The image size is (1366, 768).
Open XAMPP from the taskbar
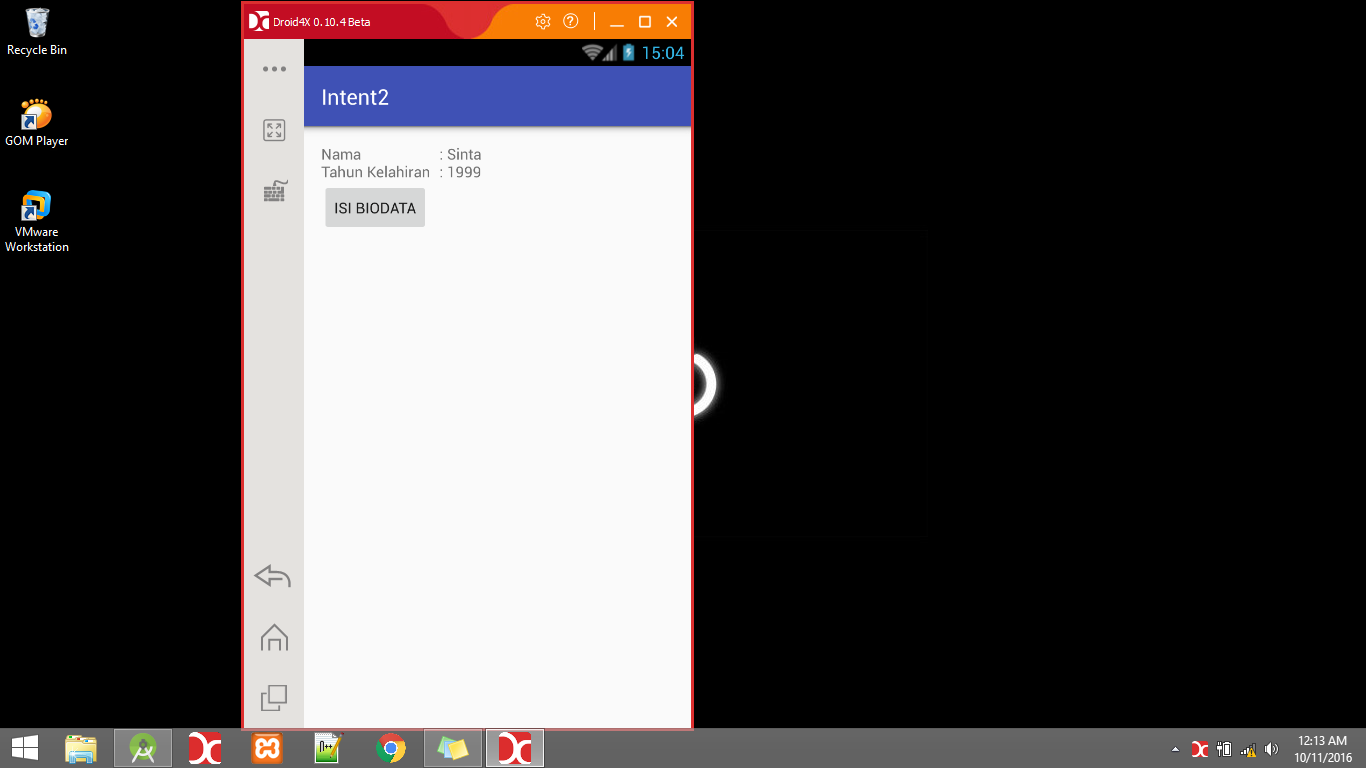click(x=267, y=748)
